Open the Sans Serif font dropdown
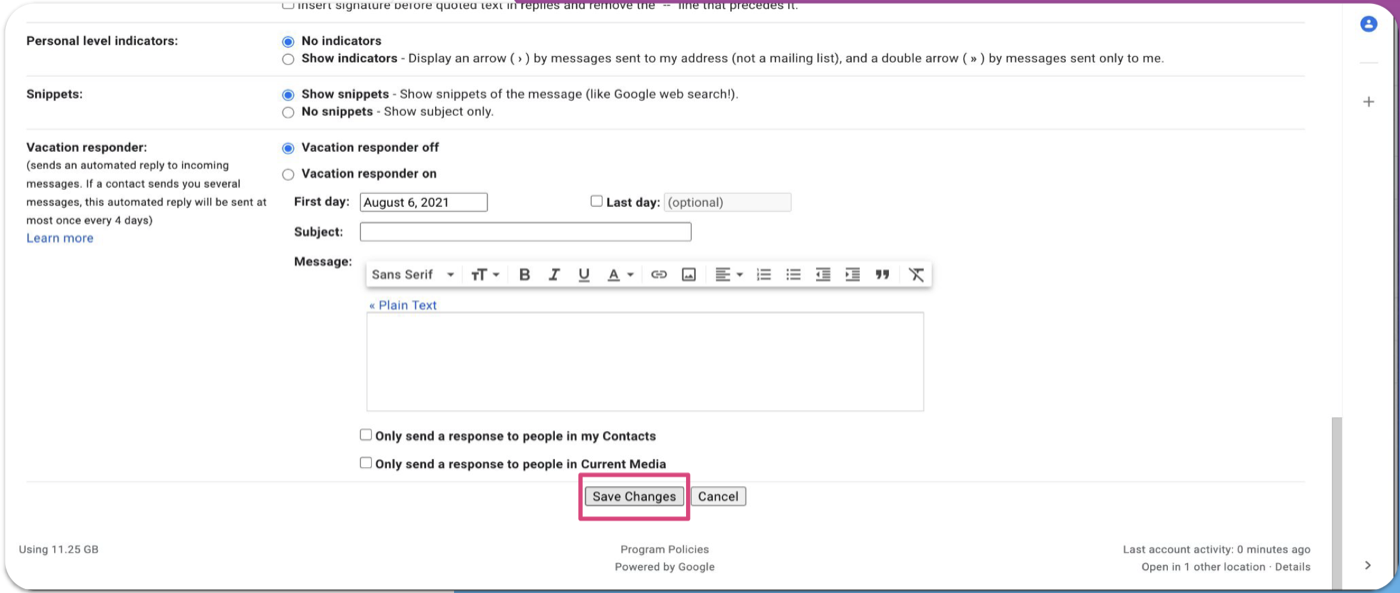 (x=413, y=275)
